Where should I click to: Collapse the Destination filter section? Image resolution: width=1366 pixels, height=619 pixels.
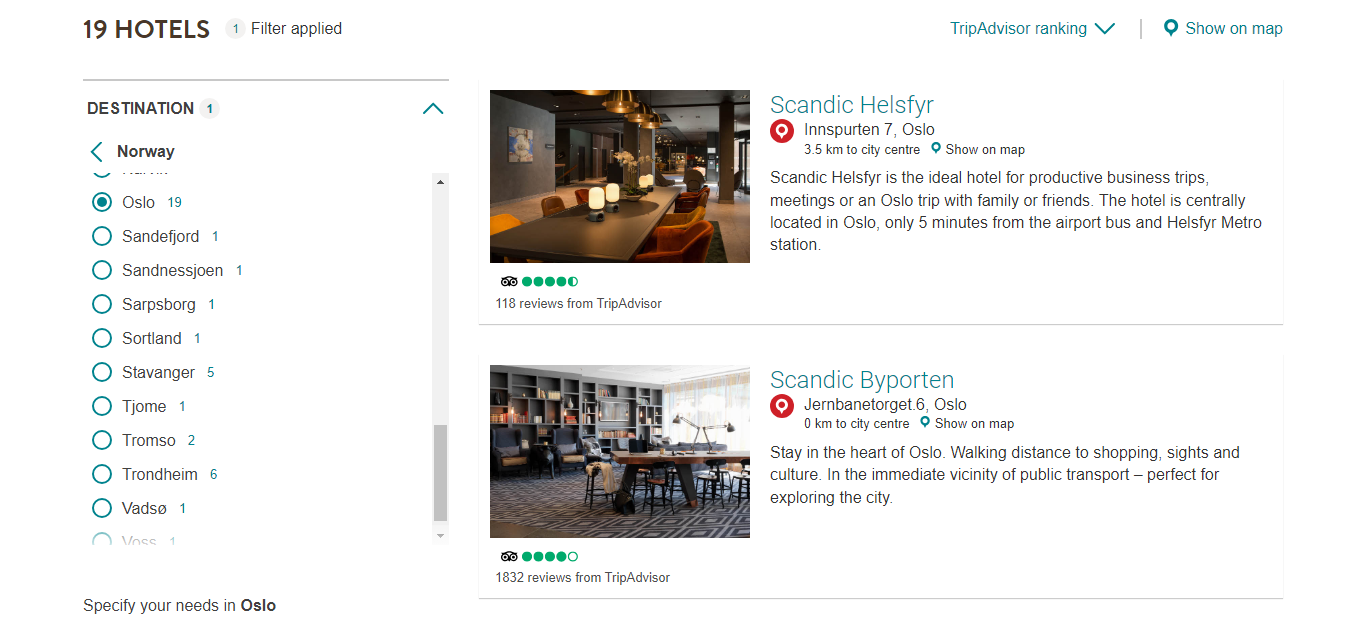point(433,108)
